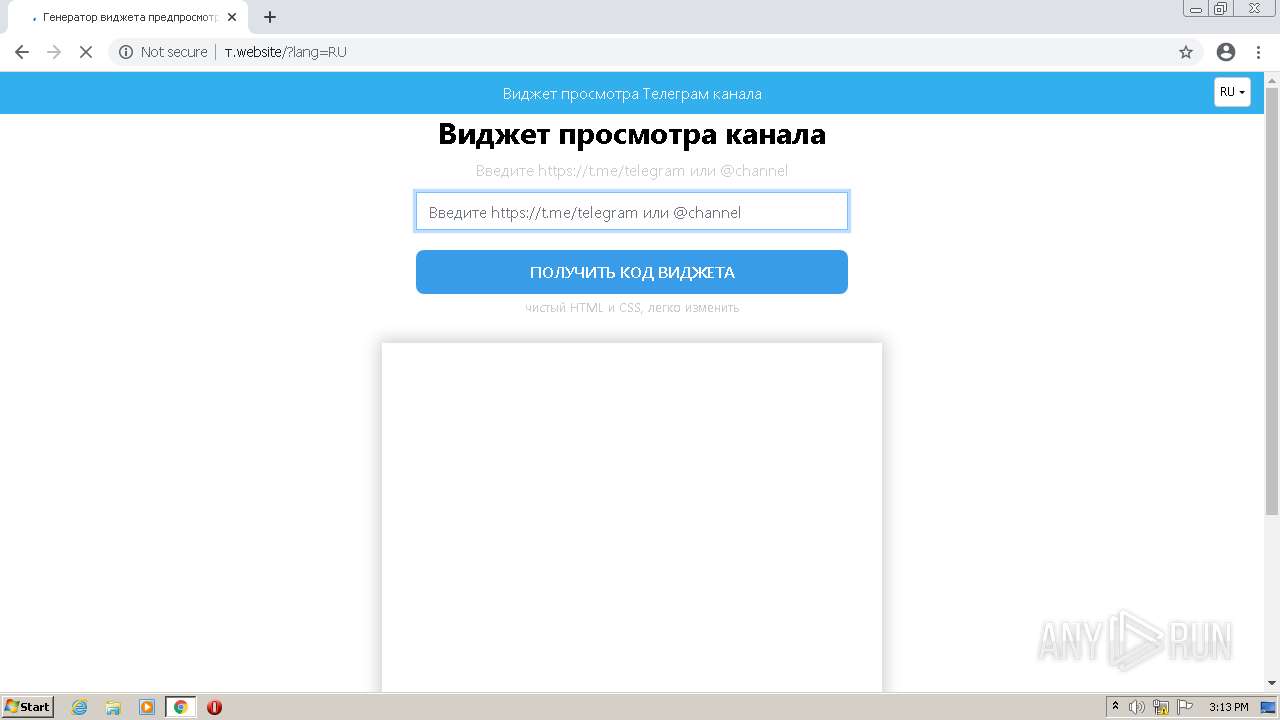Open the network tray icon
This screenshot has width=1280, height=720.
(1161, 707)
